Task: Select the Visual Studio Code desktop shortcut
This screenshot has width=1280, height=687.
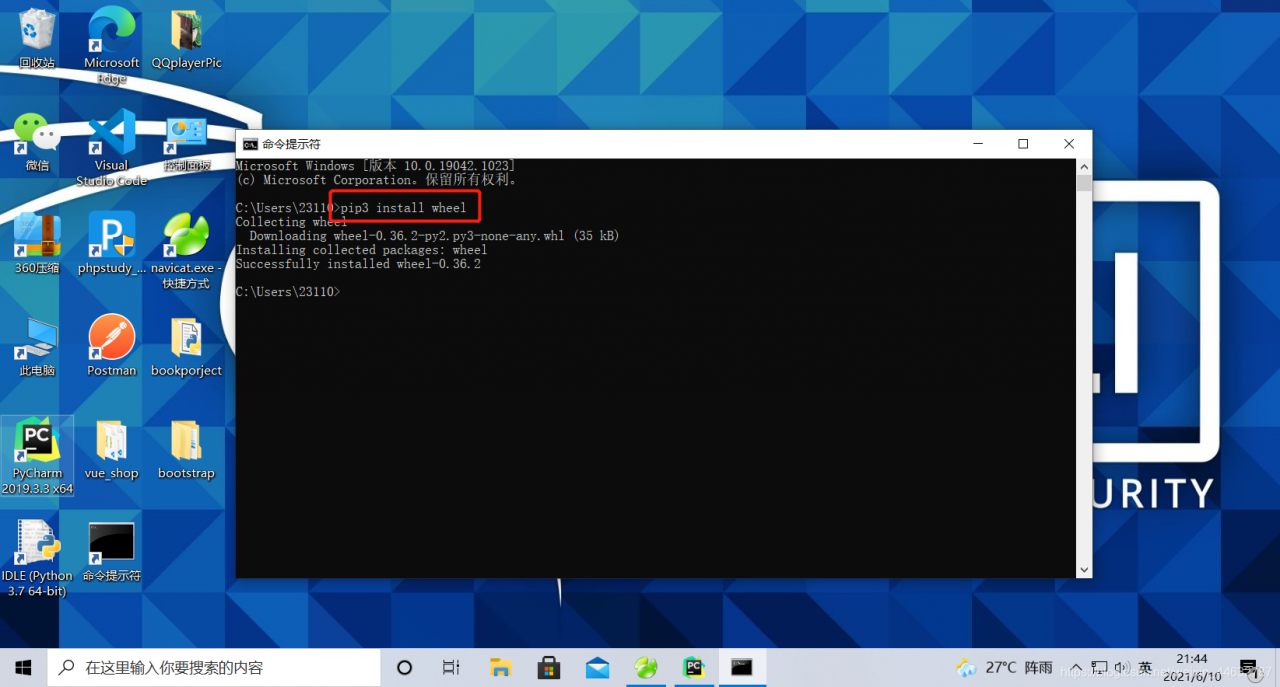Action: (x=112, y=147)
